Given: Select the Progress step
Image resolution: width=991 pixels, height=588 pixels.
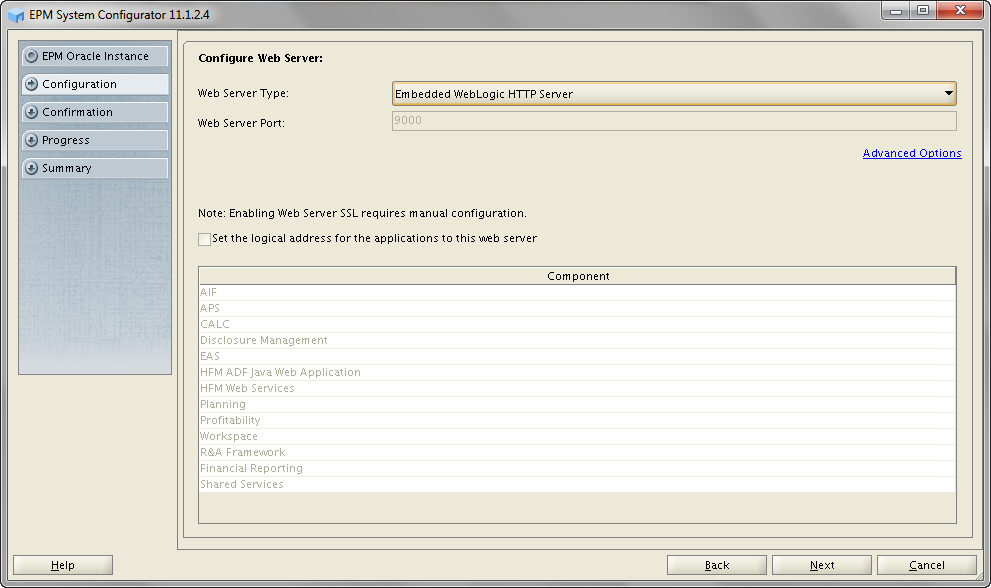Looking at the screenshot, I should click(95, 140).
